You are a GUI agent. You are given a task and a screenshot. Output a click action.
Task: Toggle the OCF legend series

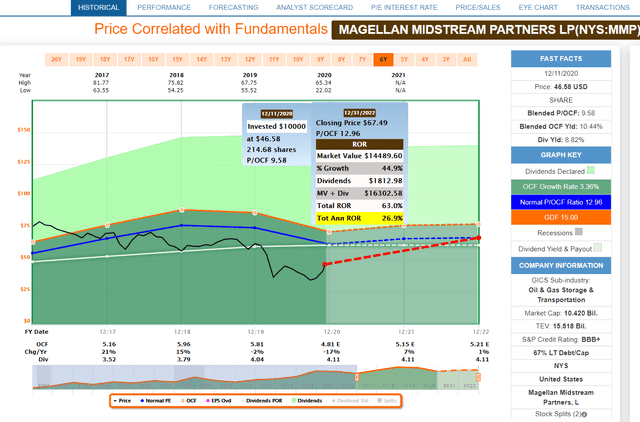click(x=189, y=401)
